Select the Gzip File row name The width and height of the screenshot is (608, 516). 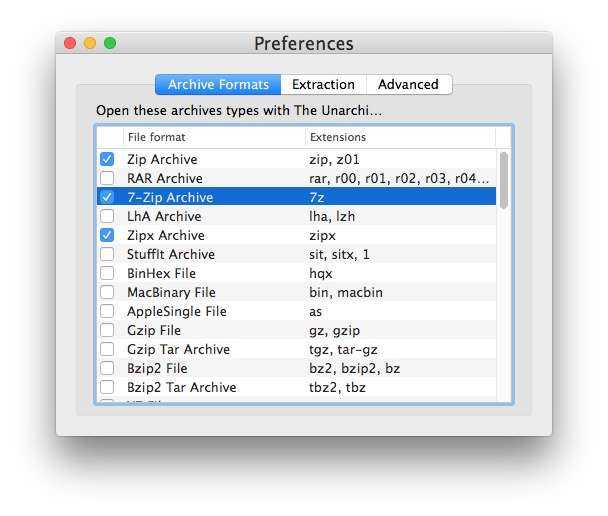154,330
